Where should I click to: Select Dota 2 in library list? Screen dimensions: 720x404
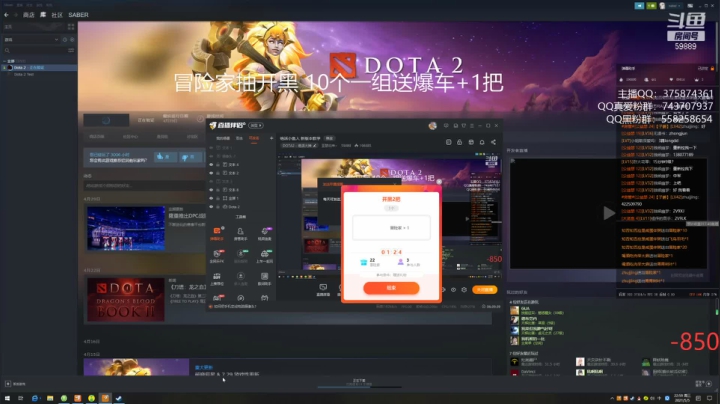[x=39, y=67]
